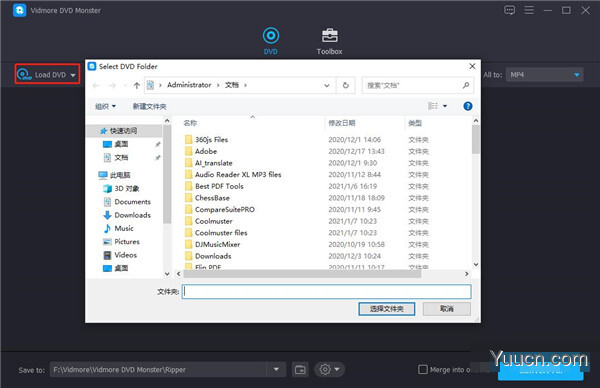600x388 pixels.
Task: Click 新建文件夹 to create new folder
Action: click(149, 106)
